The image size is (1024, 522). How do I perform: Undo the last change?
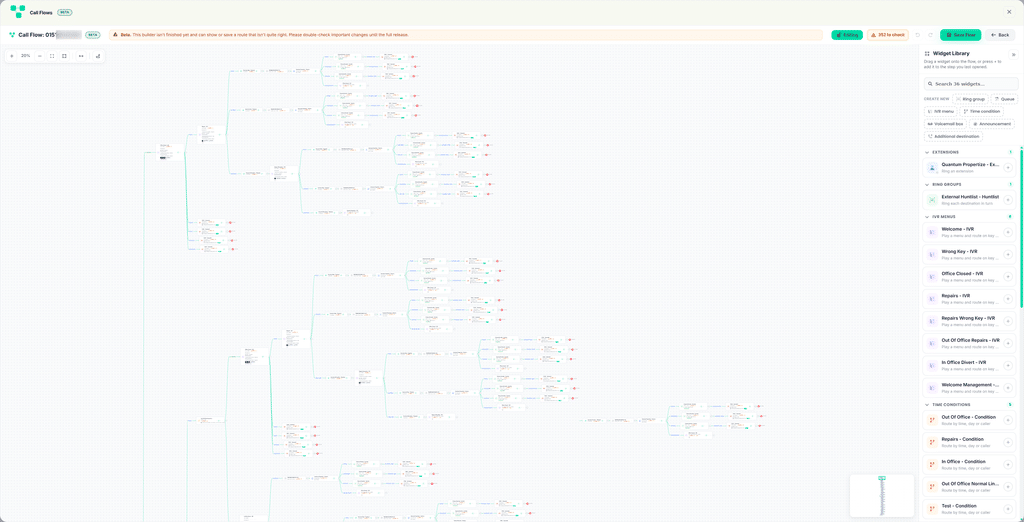pyautogui.click(x=918, y=35)
